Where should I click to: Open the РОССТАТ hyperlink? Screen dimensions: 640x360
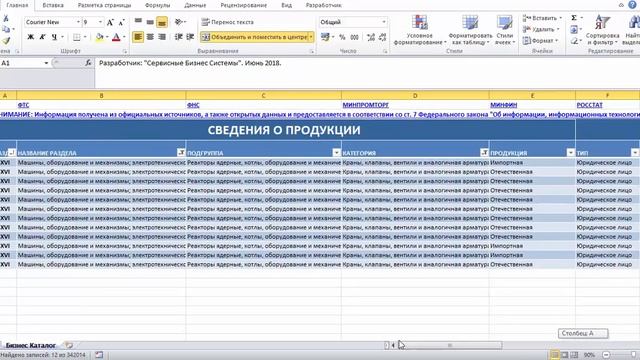pyautogui.click(x=589, y=105)
